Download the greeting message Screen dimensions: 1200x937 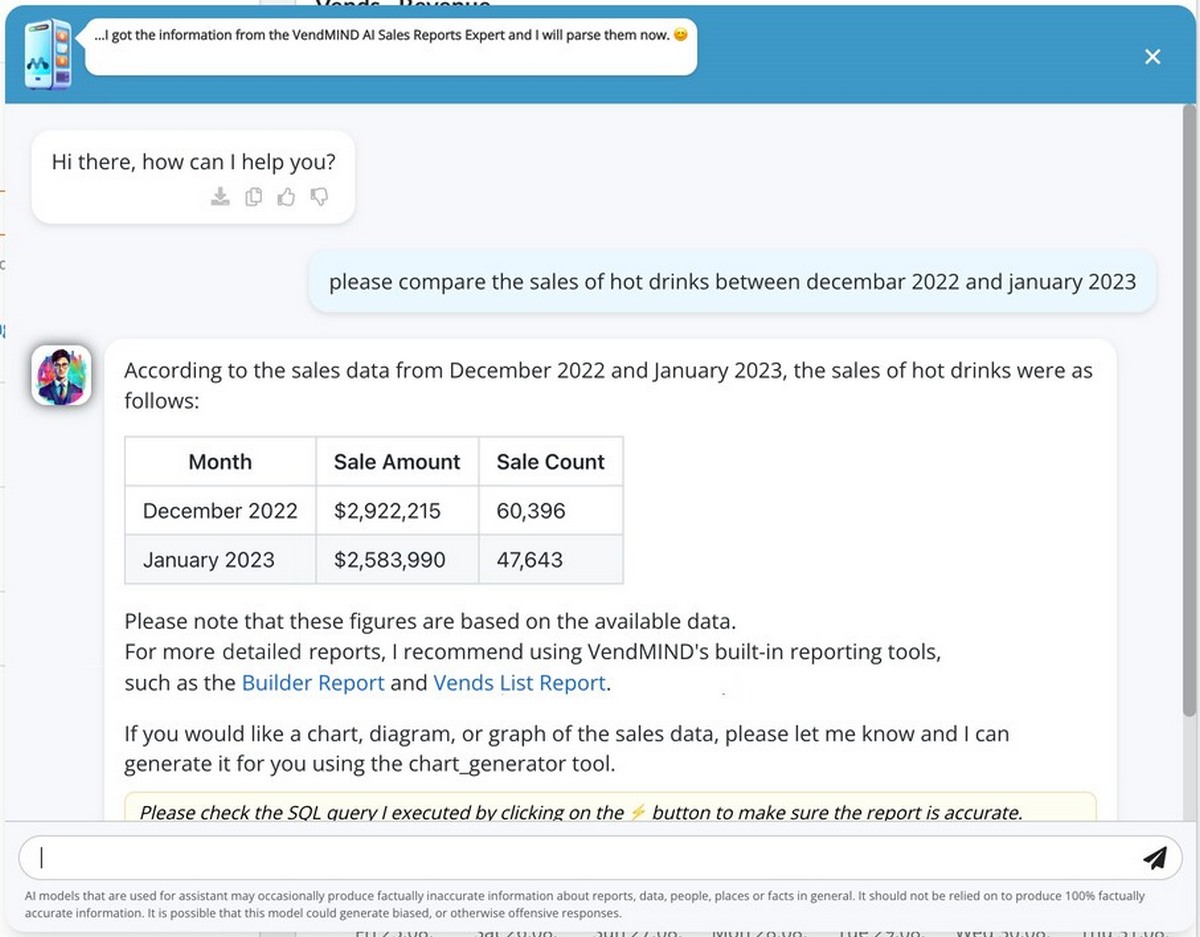click(220, 197)
